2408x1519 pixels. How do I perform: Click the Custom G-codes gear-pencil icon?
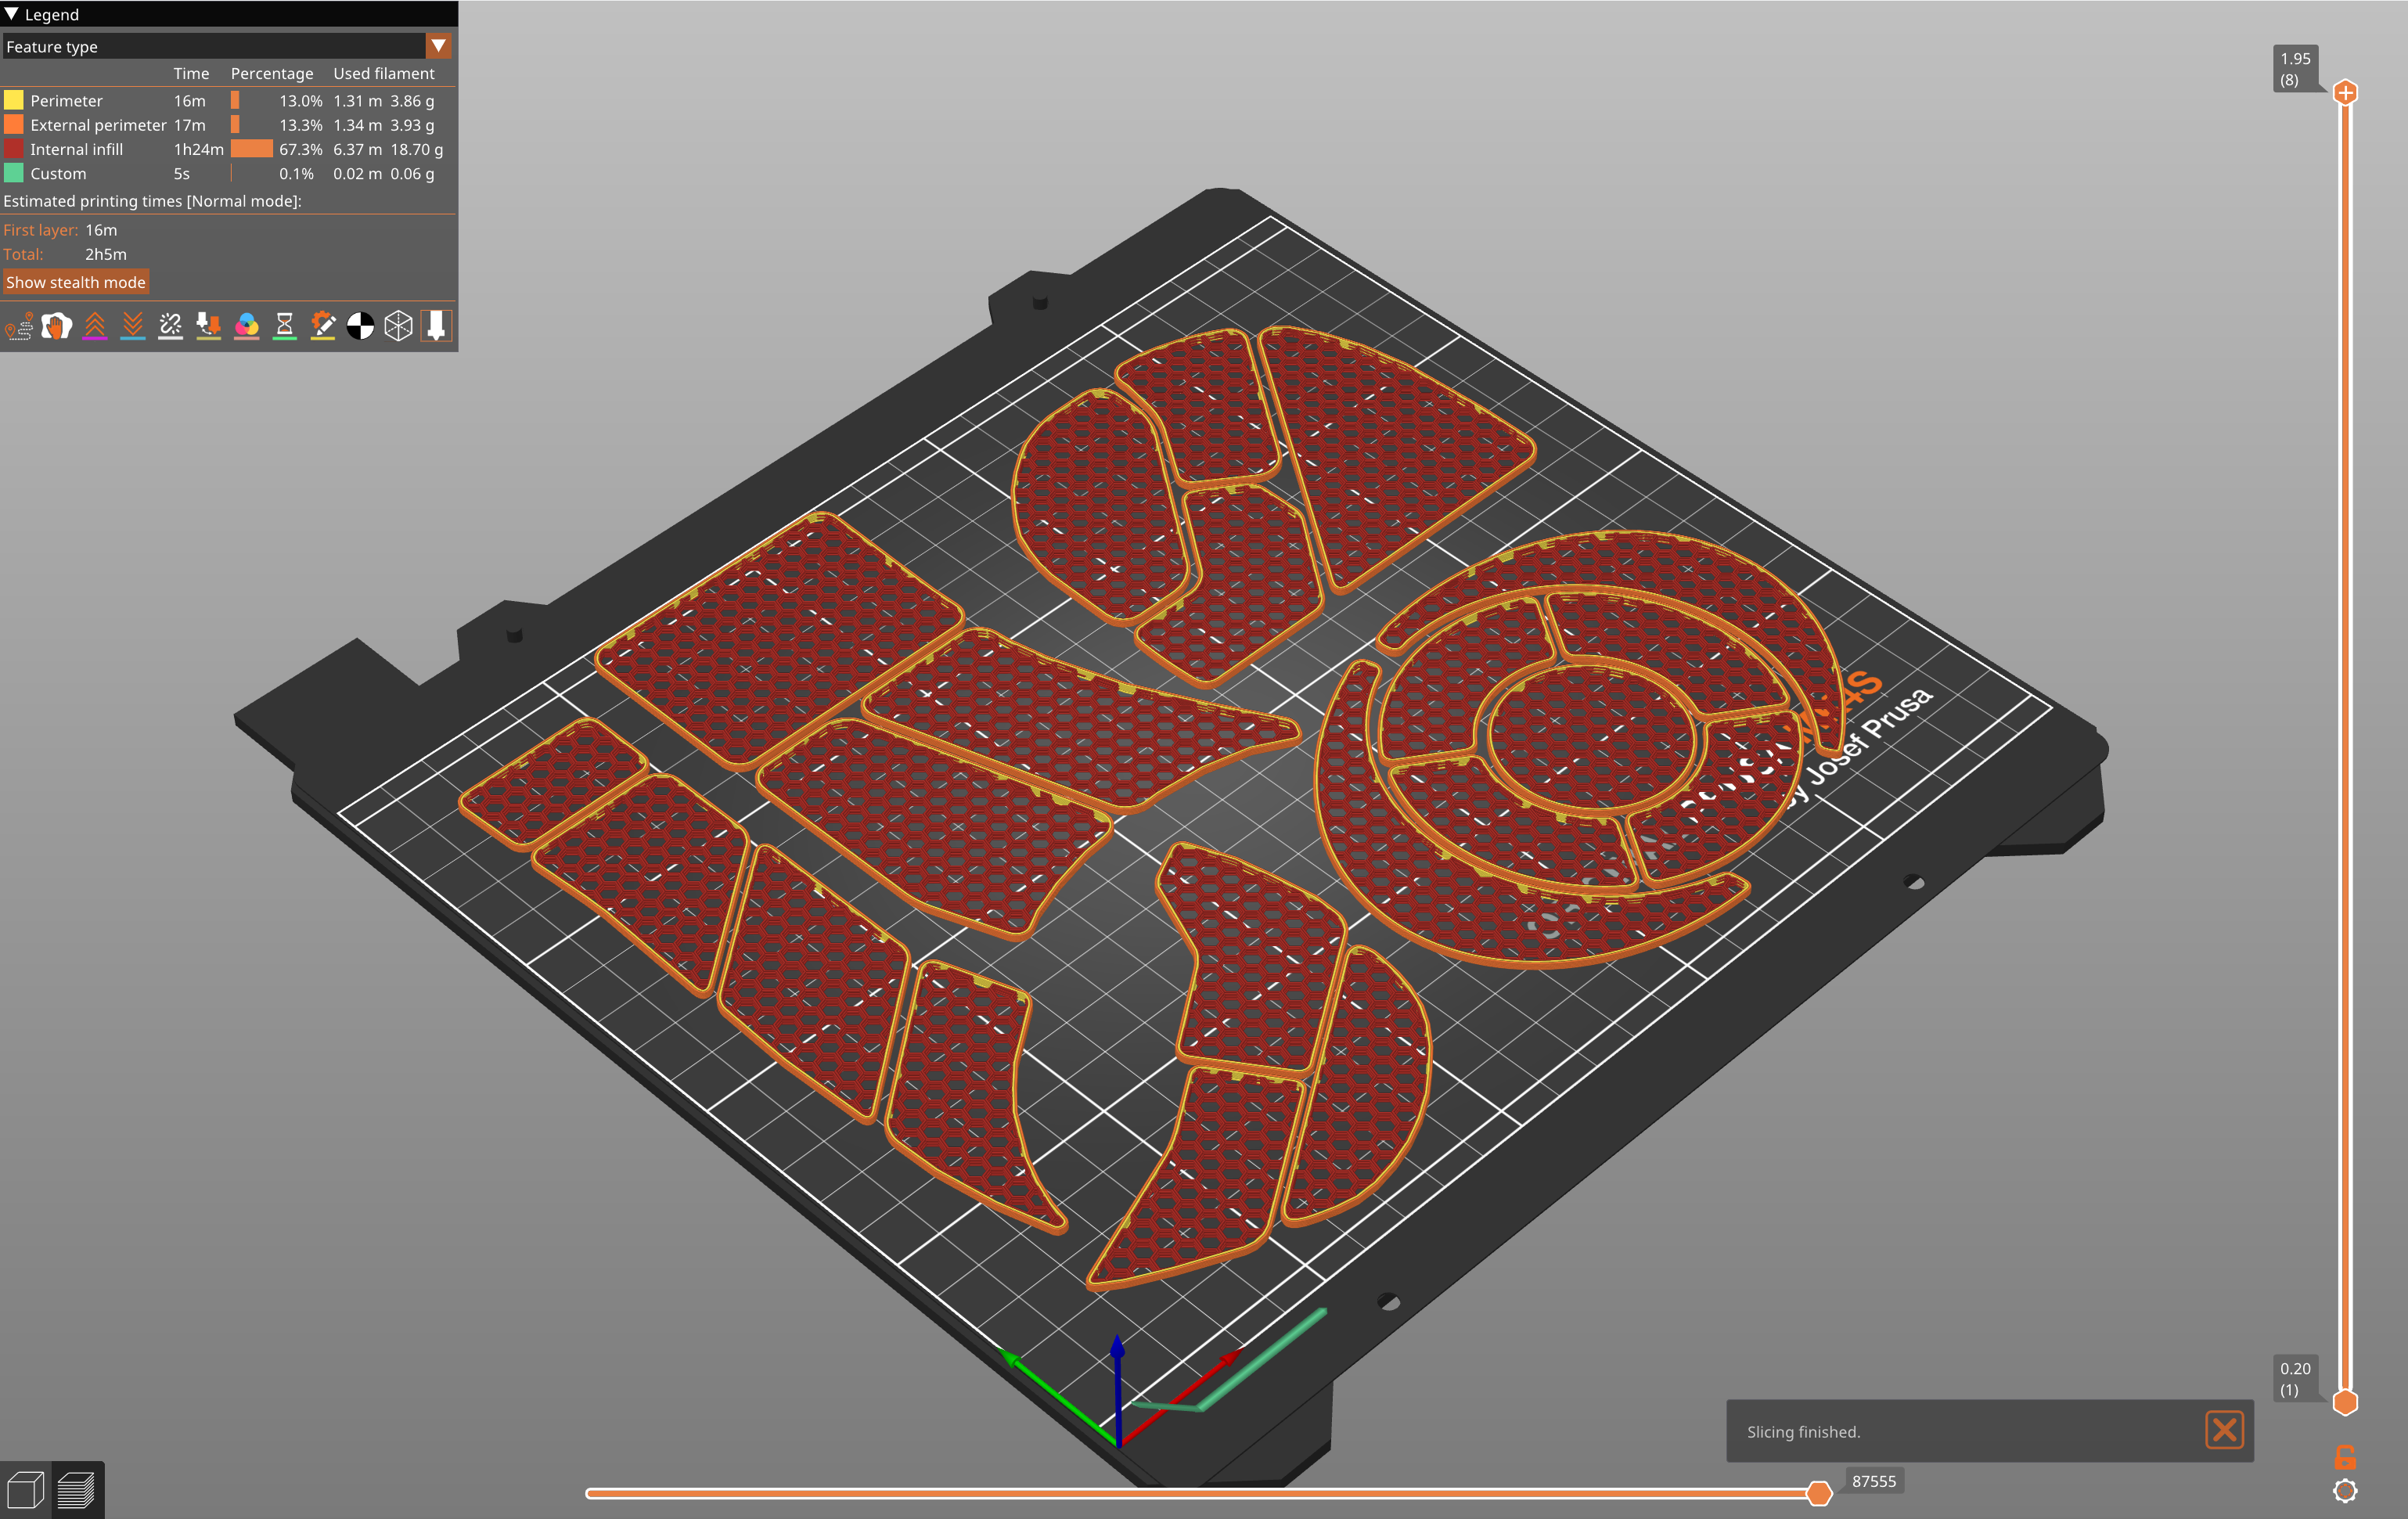pos(323,326)
